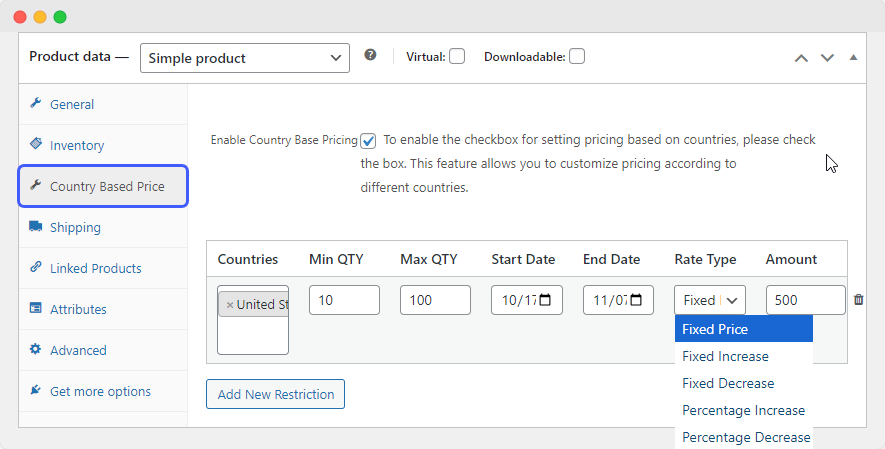885x449 pixels.
Task: Open the Get more options link
Action: pyautogui.click(x=100, y=392)
